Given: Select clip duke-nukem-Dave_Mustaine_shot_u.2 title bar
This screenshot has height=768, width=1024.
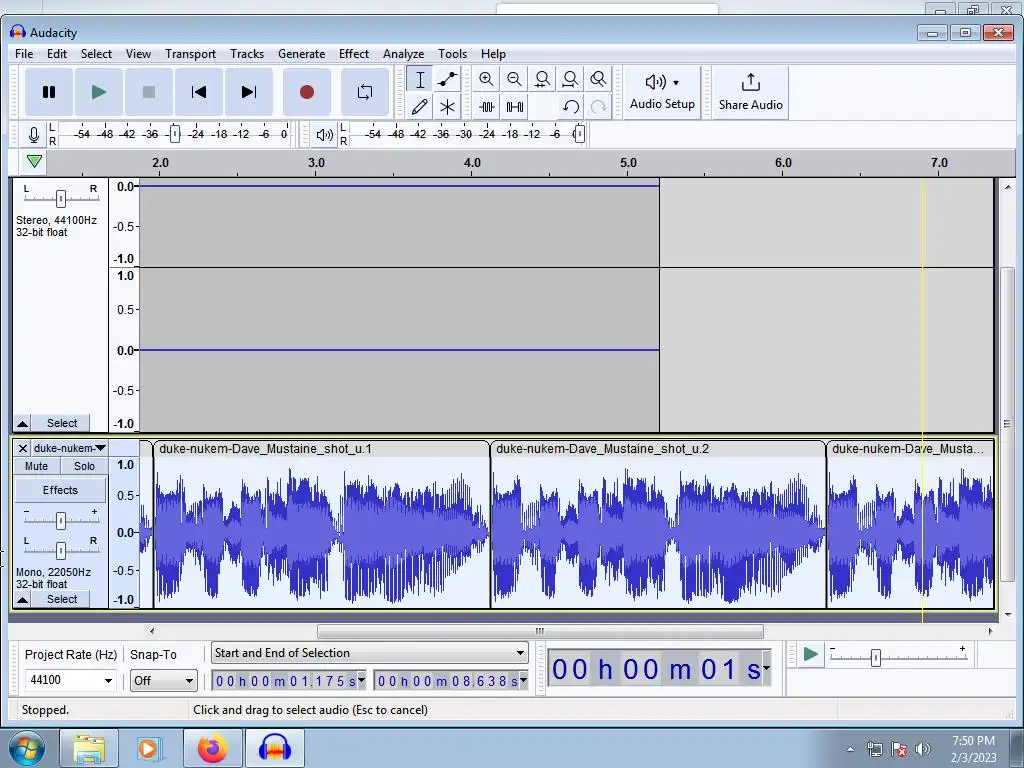Looking at the screenshot, I should [658, 449].
